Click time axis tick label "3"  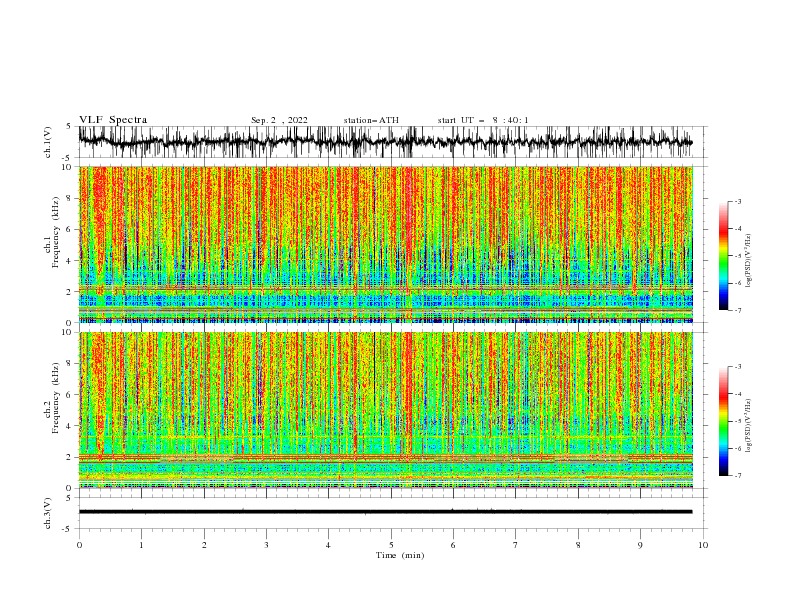point(266,545)
